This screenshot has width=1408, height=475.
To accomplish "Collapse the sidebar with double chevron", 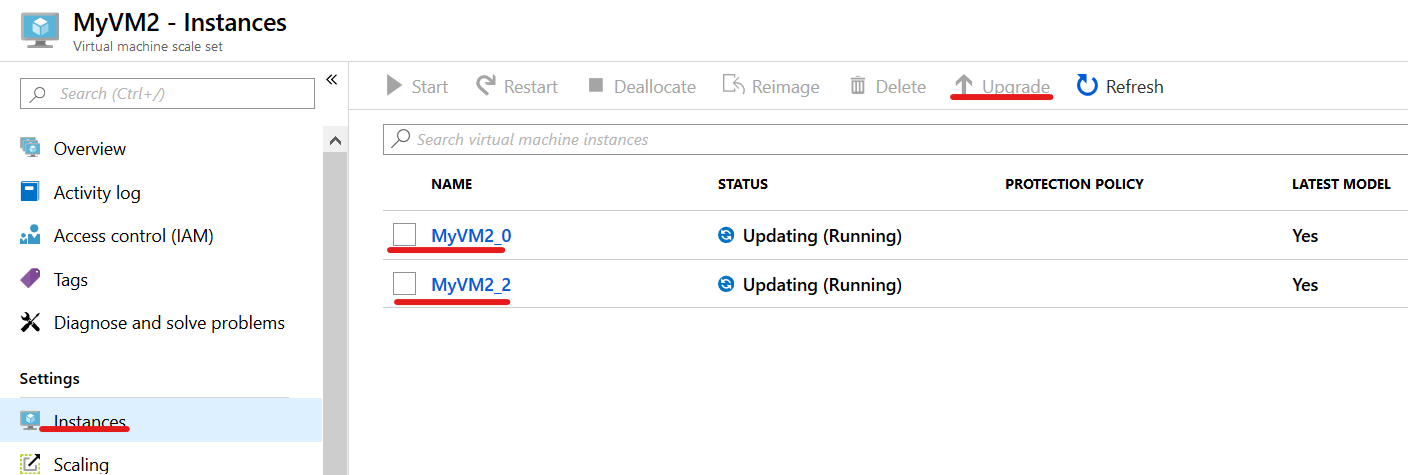I will [x=332, y=80].
